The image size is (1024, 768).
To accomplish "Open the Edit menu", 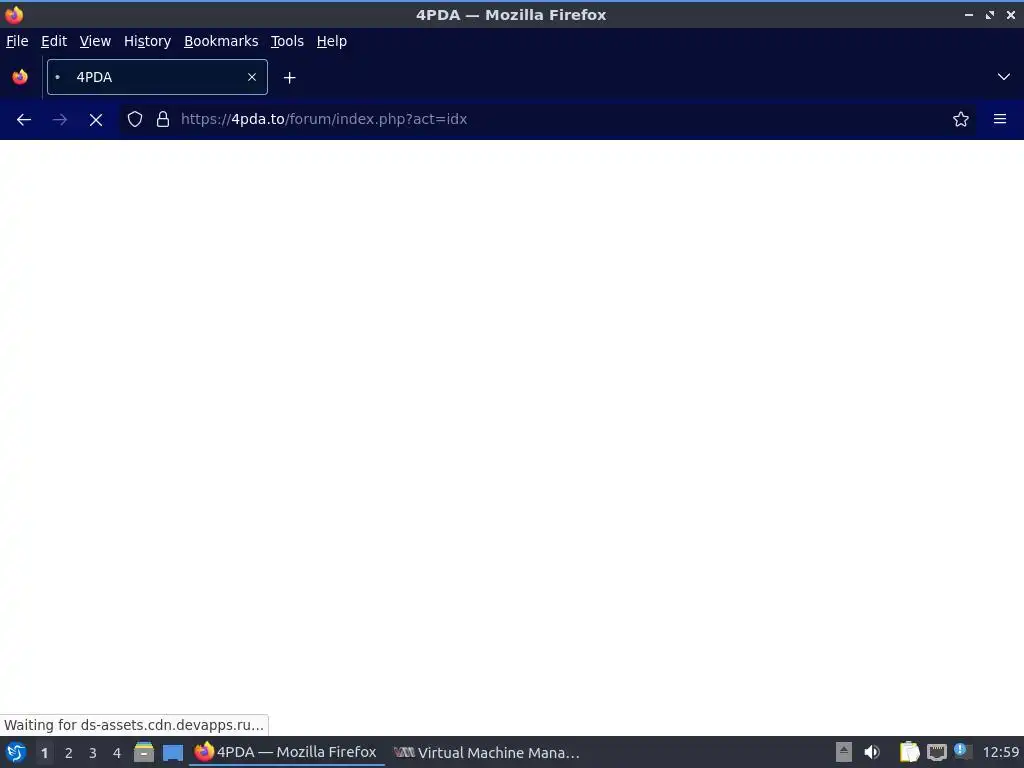I will (54, 41).
